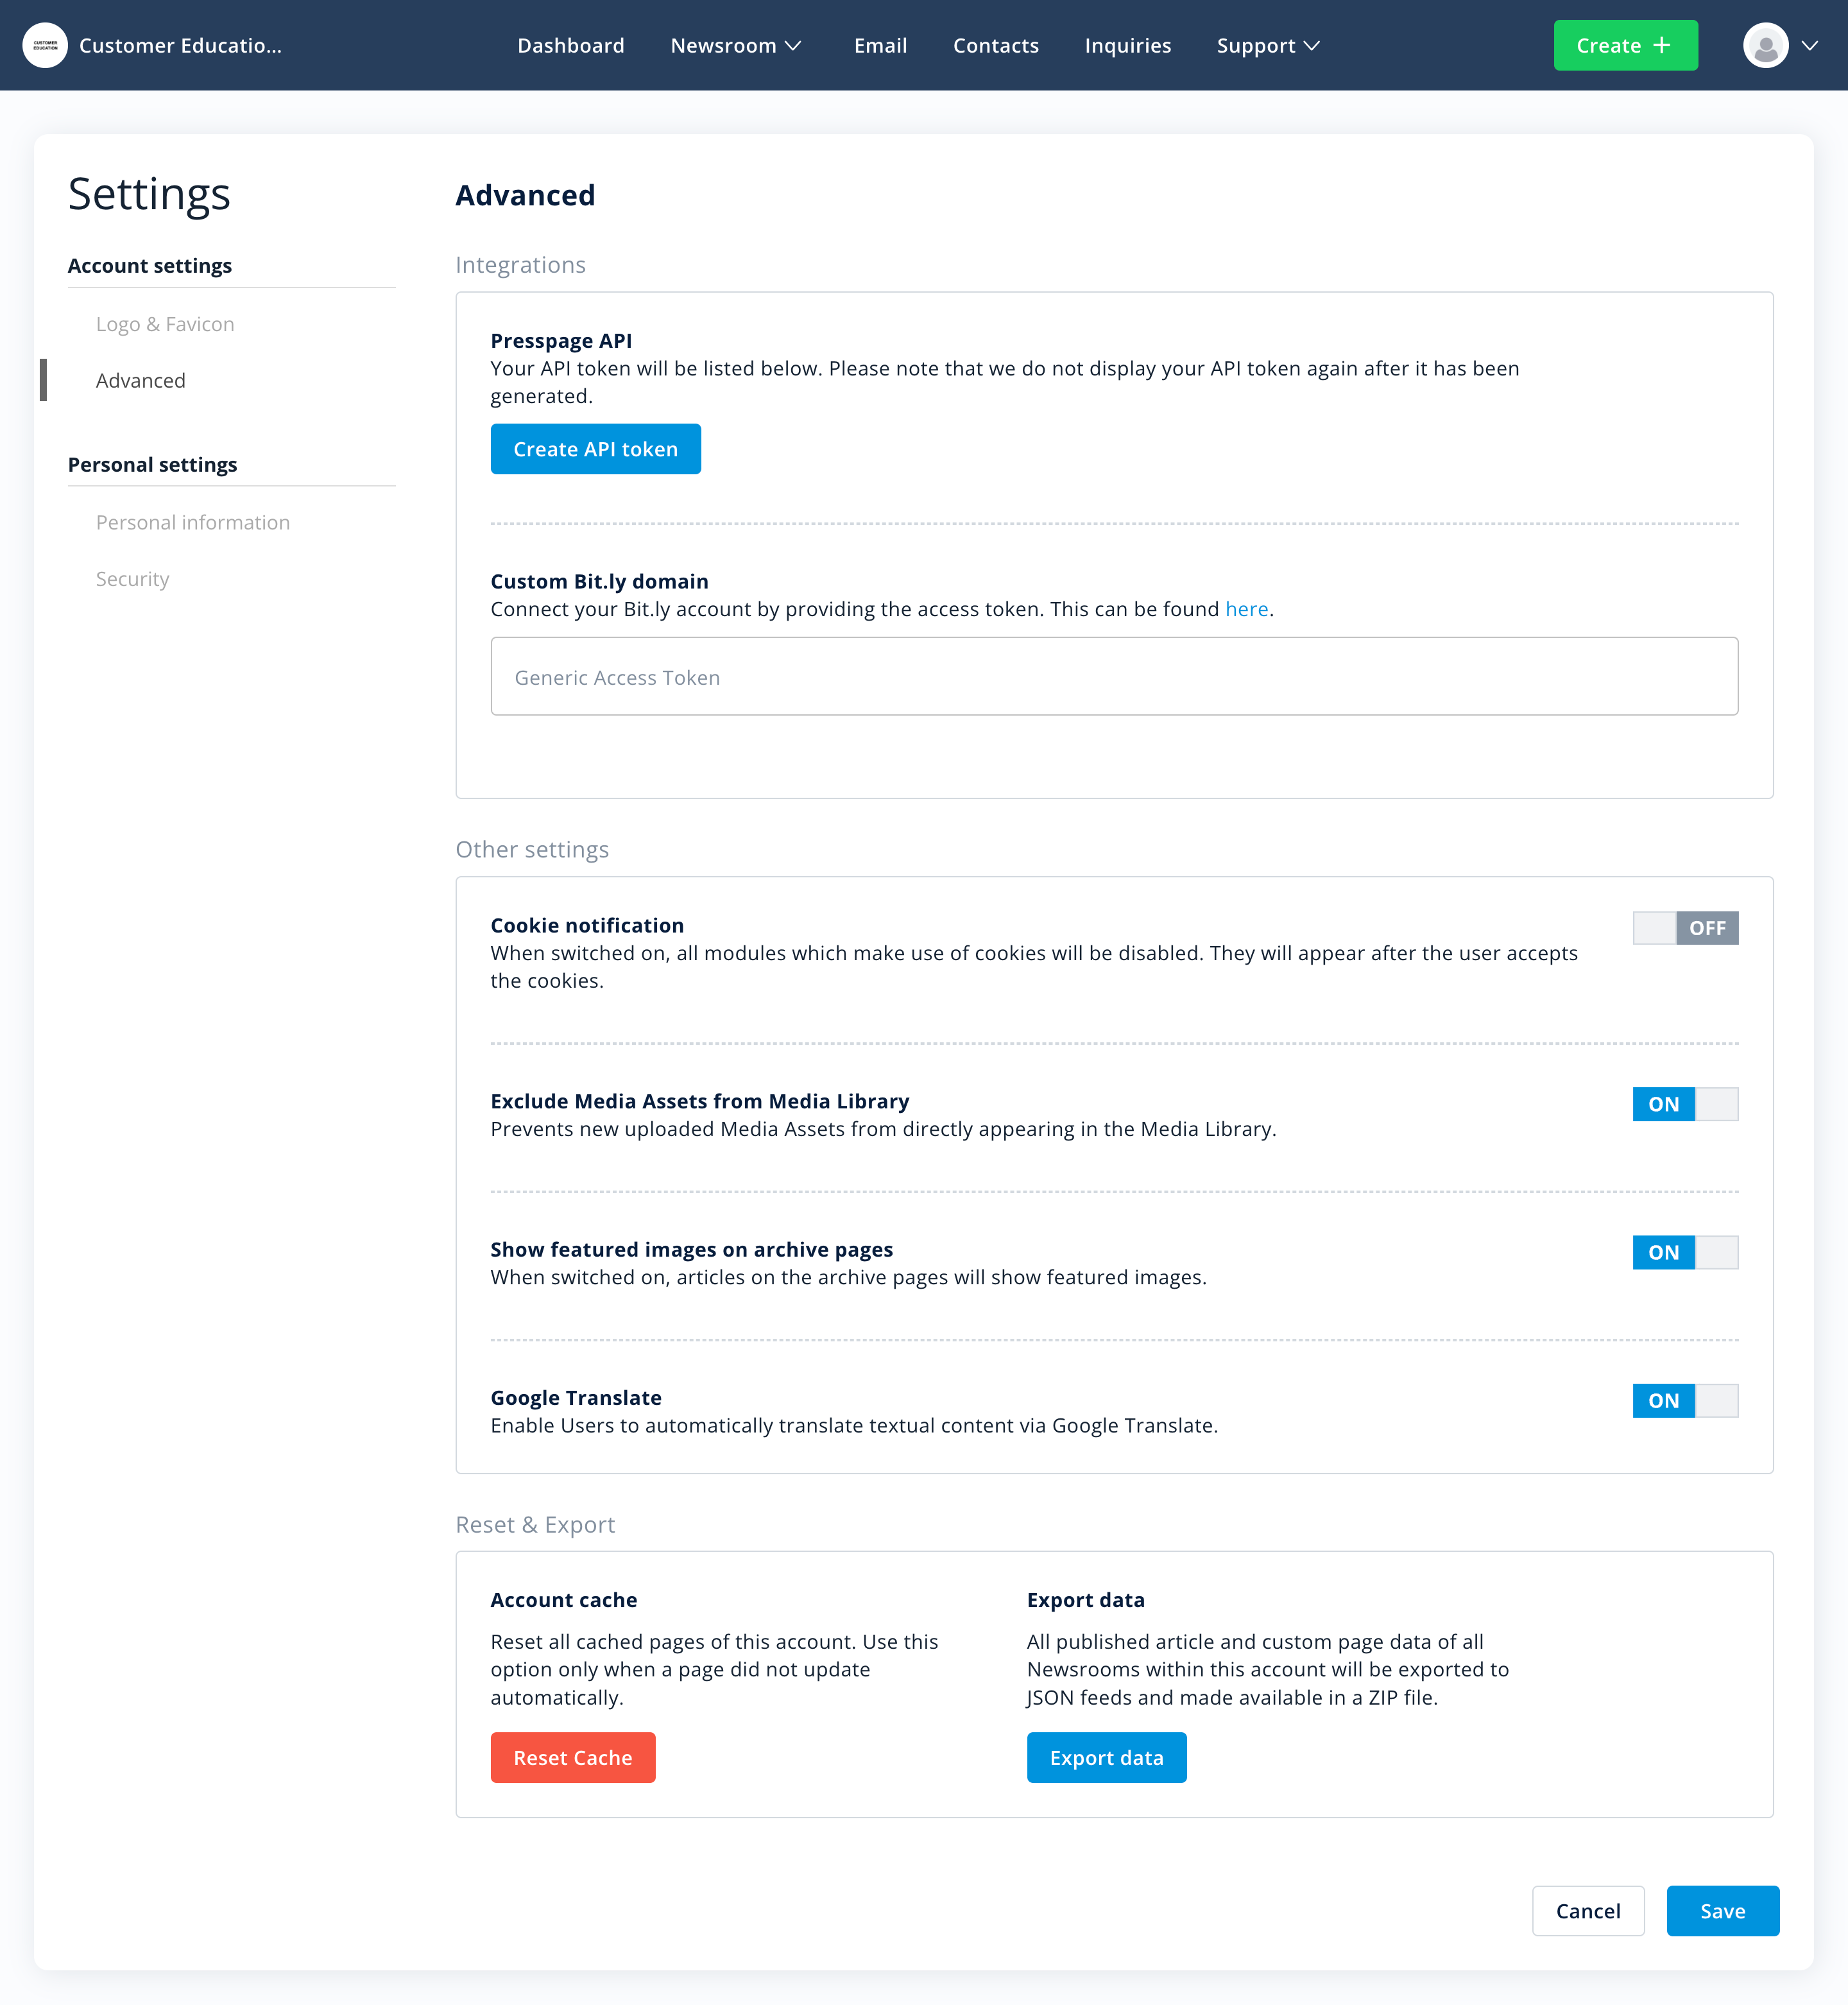
Task: Open the Contacts section
Action: click(x=995, y=45)
